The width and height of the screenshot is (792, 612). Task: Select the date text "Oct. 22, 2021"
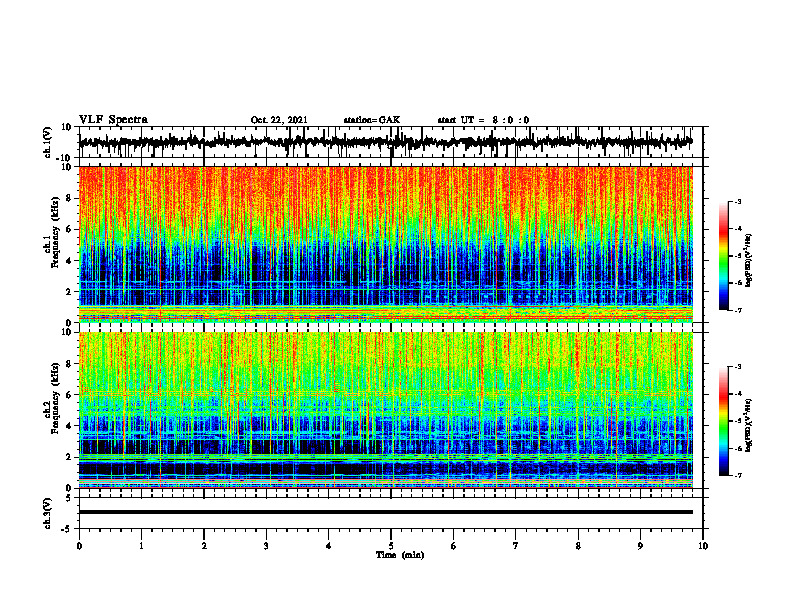(279, 120)
